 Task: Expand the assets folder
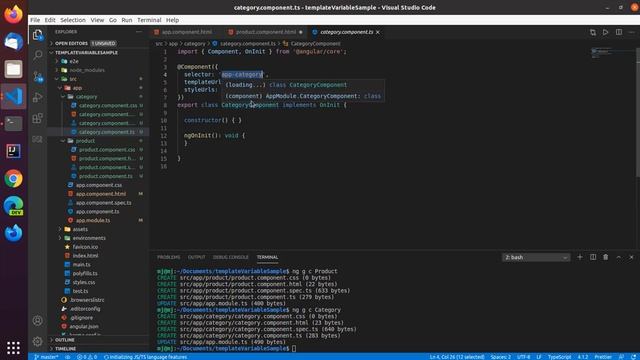pos(80,229)
